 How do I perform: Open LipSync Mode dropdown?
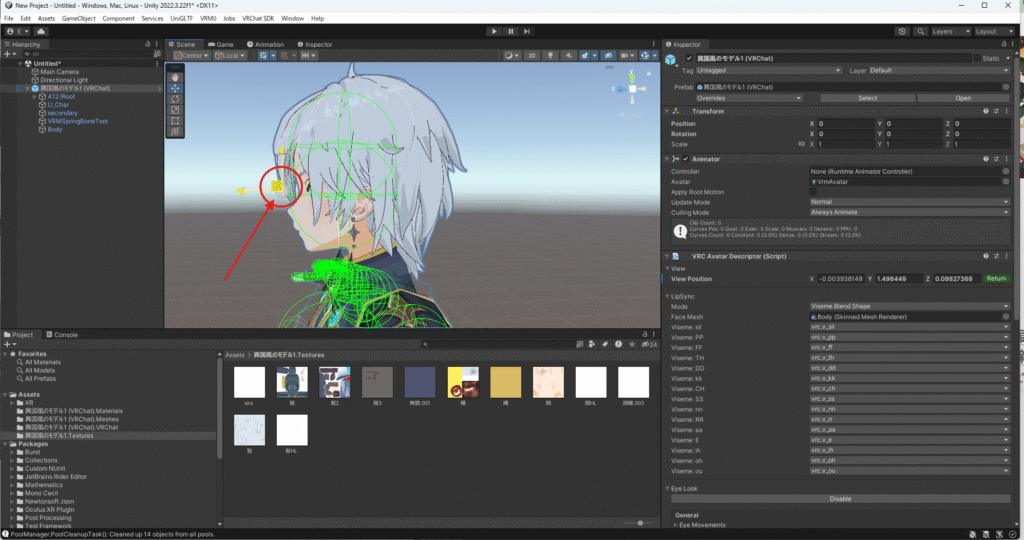pos(910,306)
